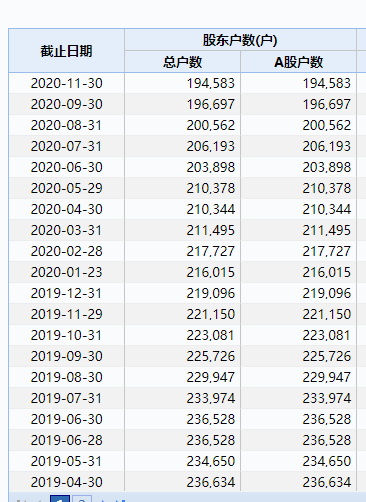
Task: Select the 总户数 value 196,697
Action: pos(210,104)
